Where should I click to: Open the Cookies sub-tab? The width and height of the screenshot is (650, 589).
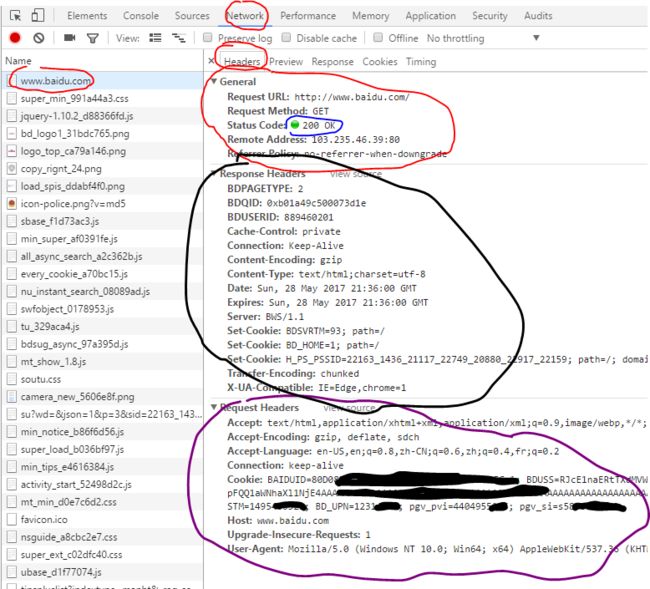tap(380, 62)
